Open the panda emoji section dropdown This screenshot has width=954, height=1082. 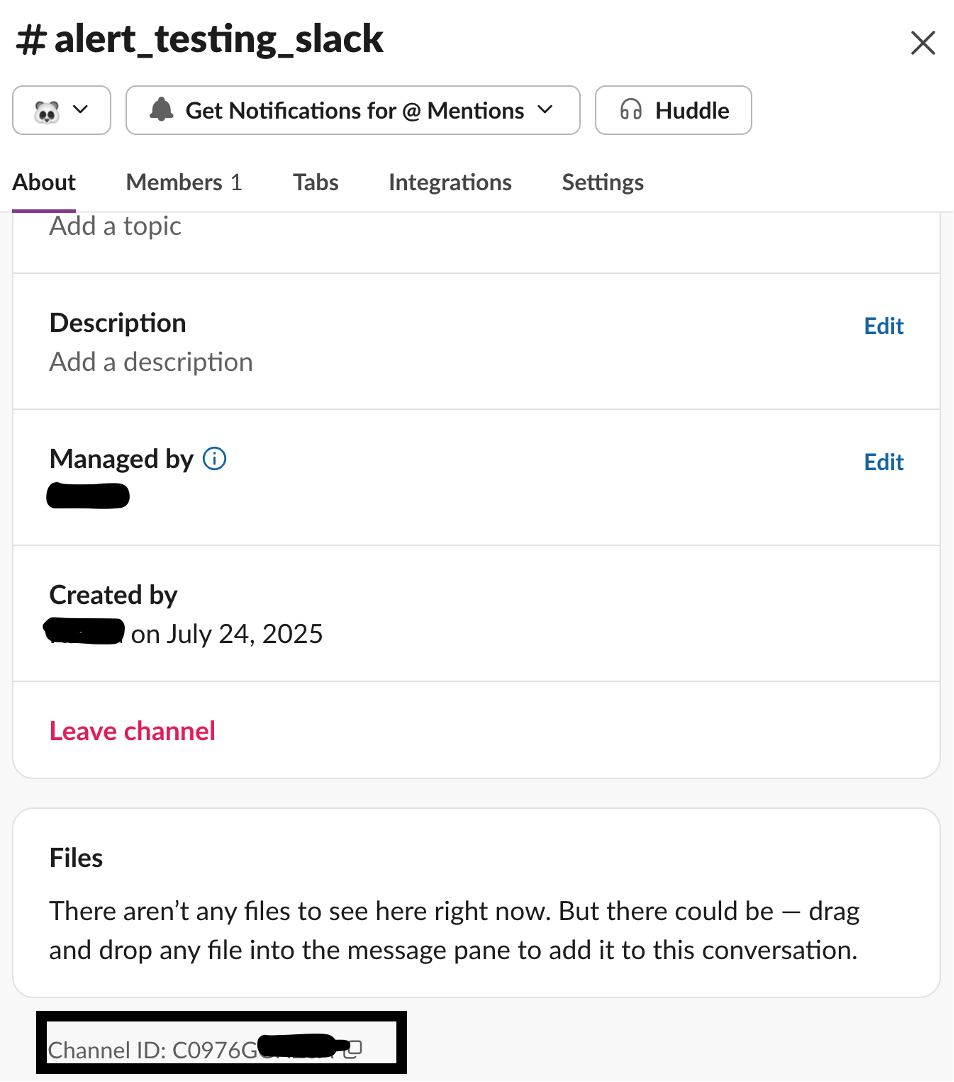[x=61, y=110]
